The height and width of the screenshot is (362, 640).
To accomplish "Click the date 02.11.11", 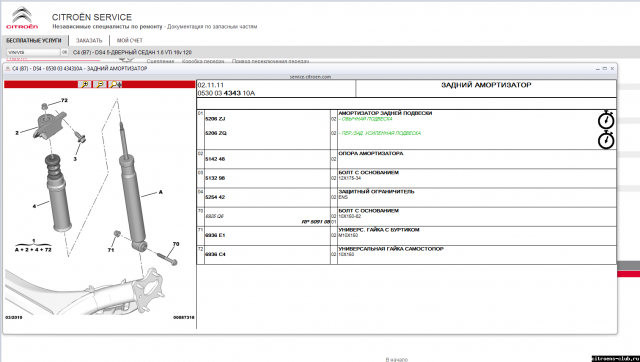I will [x=211, y=85].
